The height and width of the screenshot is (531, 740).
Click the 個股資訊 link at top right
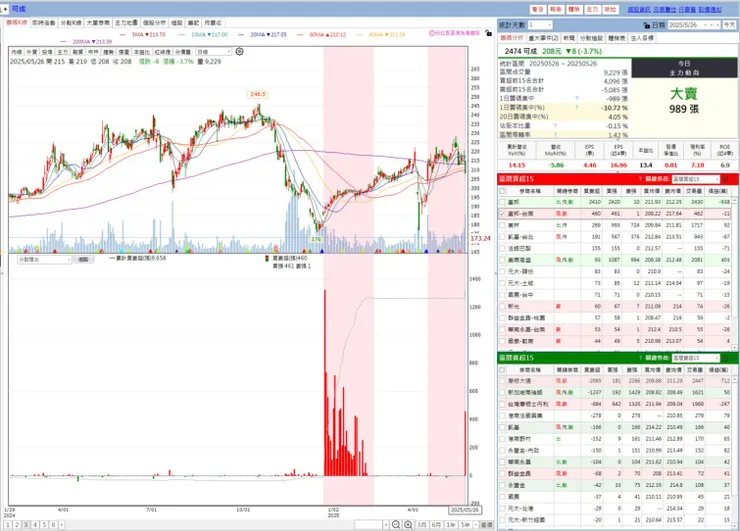click(639, 9)
